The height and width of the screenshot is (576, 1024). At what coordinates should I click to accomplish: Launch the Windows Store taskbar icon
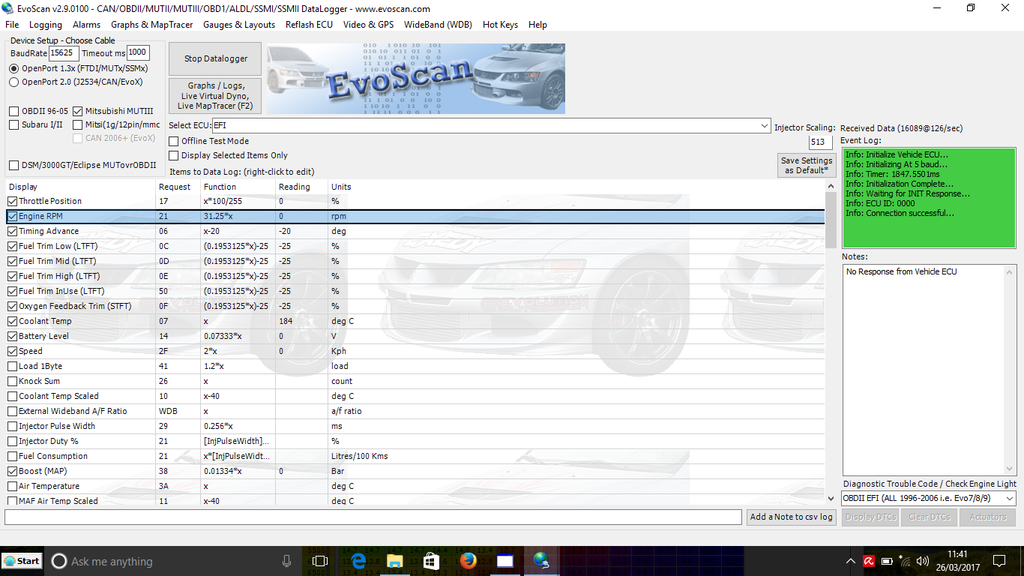[x=431, y=561]
